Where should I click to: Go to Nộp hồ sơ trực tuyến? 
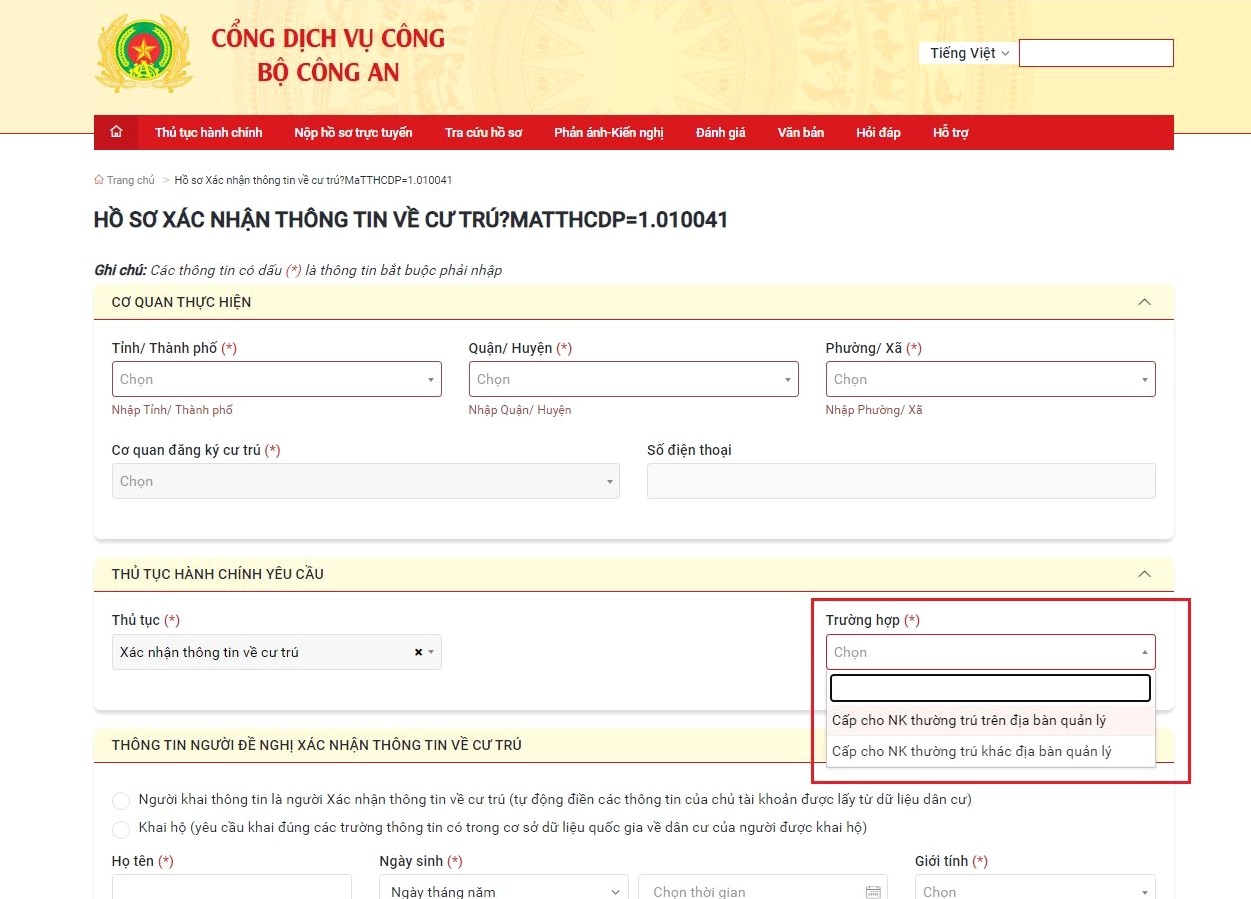(x=353, y=132)
